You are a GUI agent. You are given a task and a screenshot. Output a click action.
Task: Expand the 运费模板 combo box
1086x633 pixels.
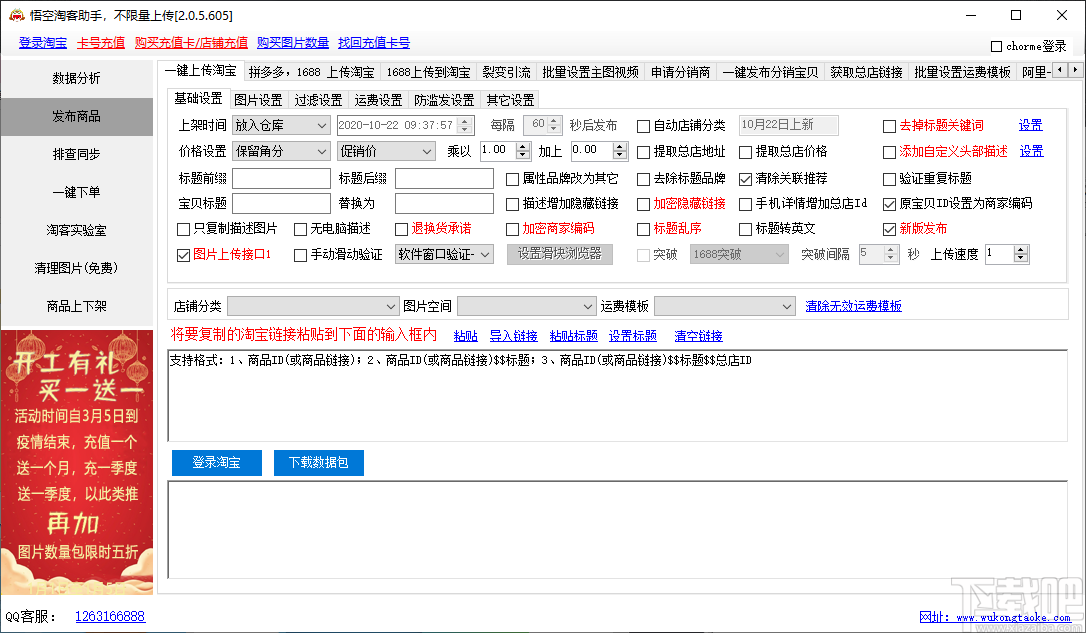click(x=724, y=306)
